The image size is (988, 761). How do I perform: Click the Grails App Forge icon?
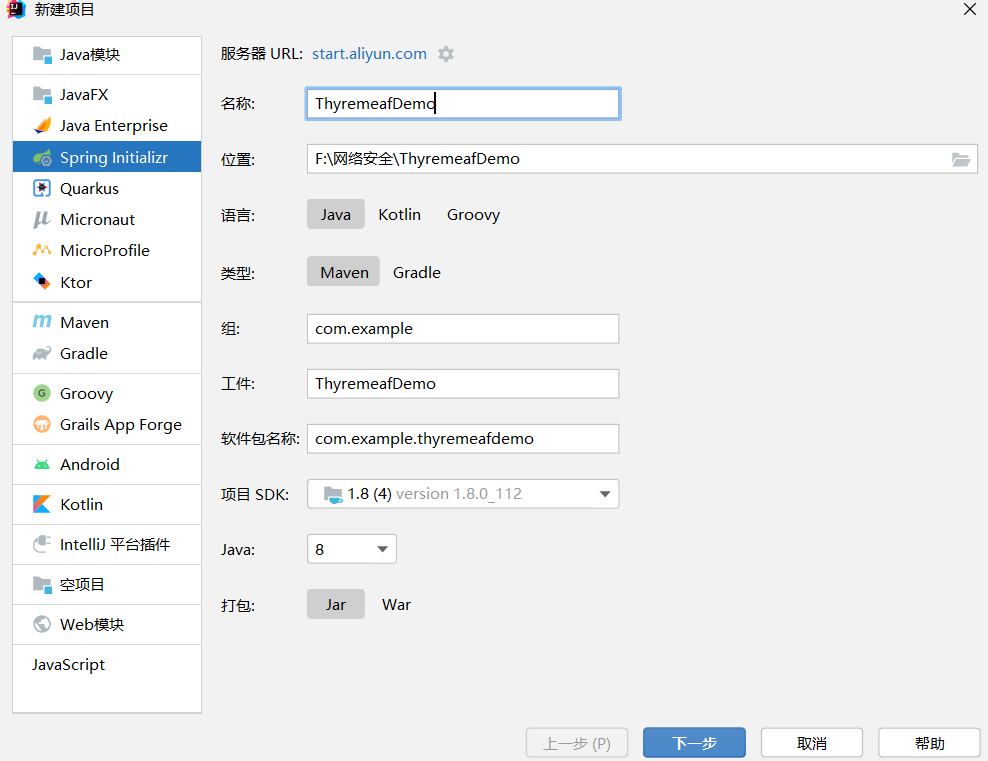click(42, 425)
